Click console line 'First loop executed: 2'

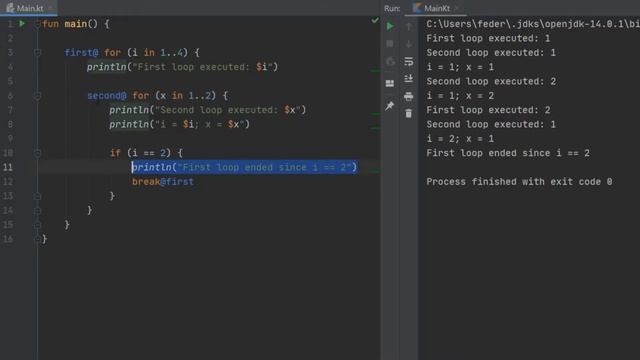(x=488, y=110)
